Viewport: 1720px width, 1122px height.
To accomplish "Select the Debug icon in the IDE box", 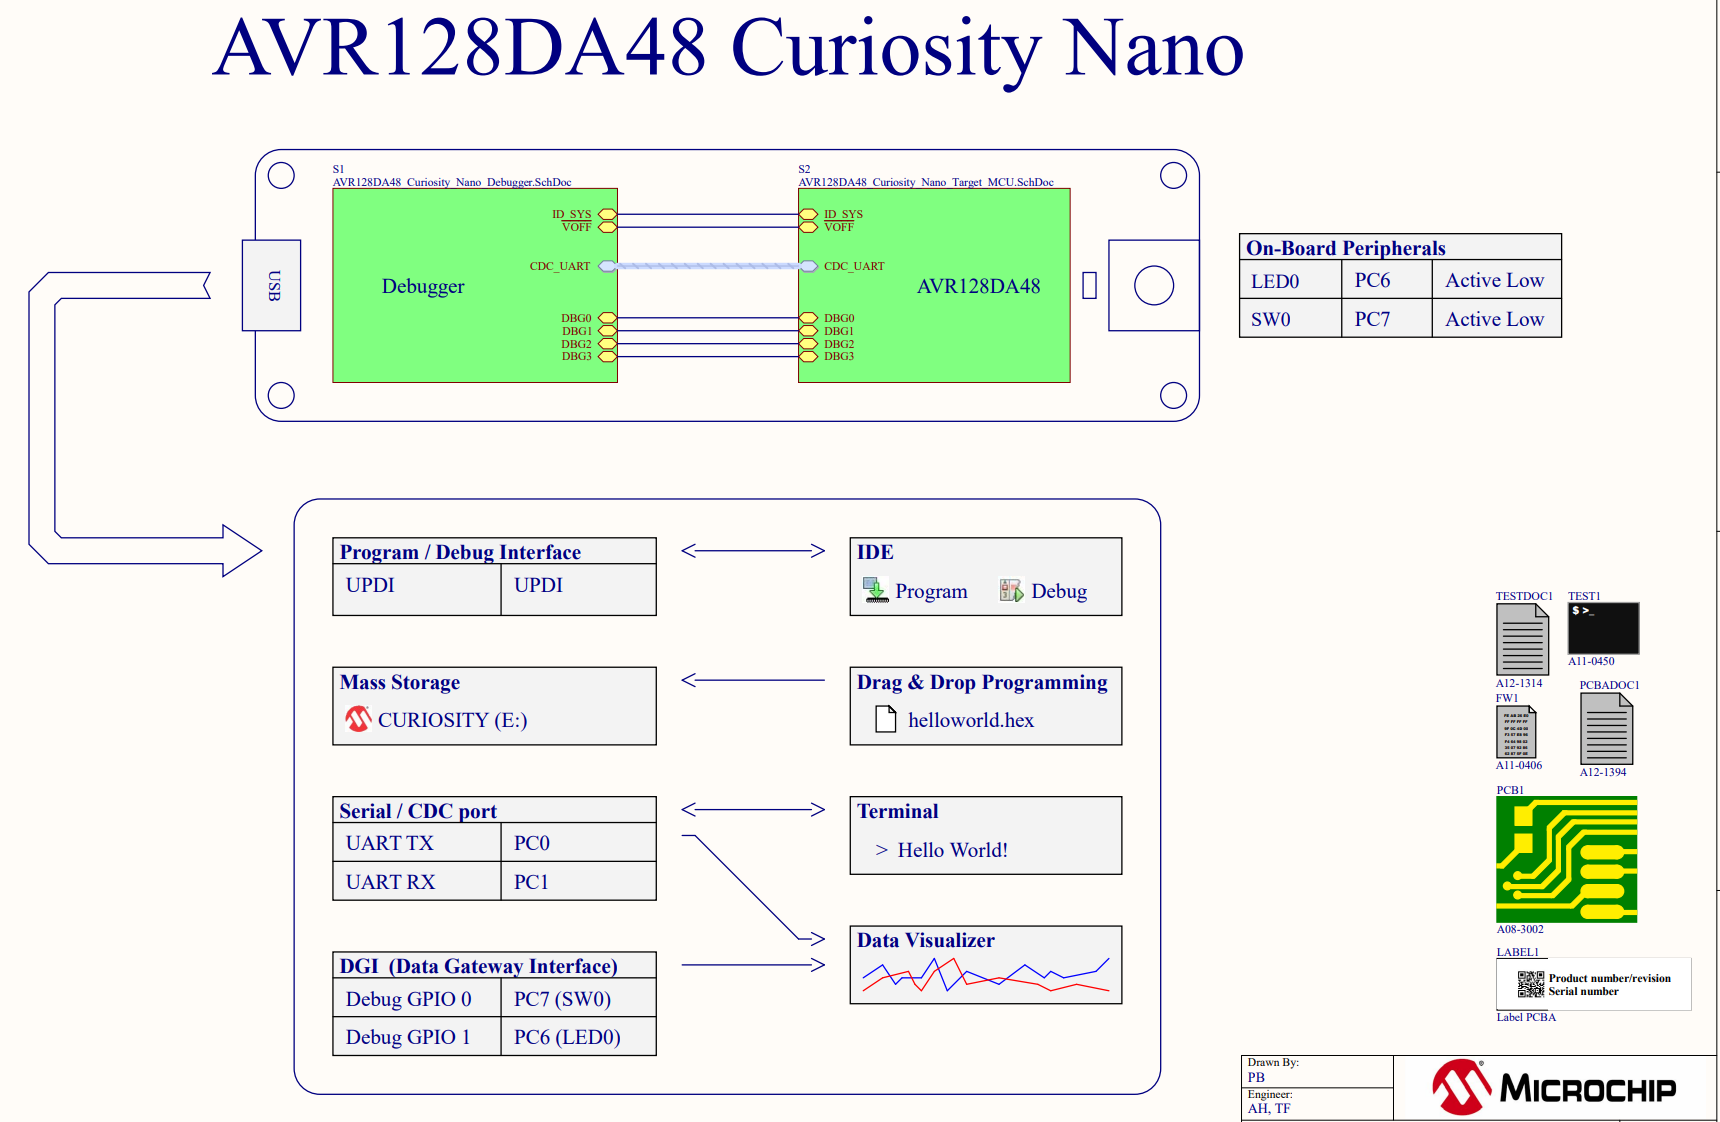I will (x=1011, y=589).
